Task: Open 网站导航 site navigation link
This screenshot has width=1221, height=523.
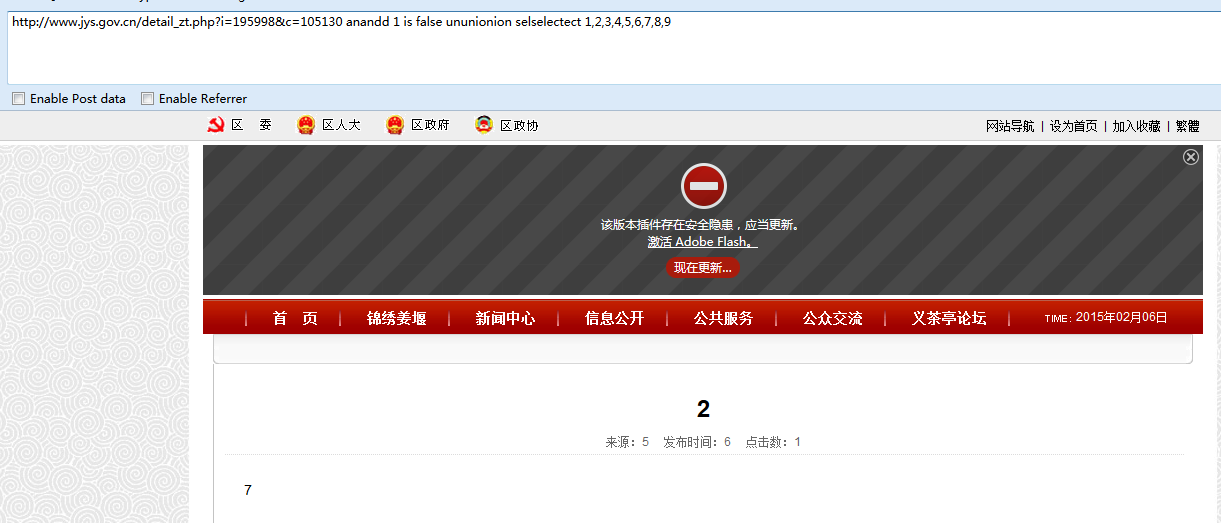Action: tap(1010, 126)
